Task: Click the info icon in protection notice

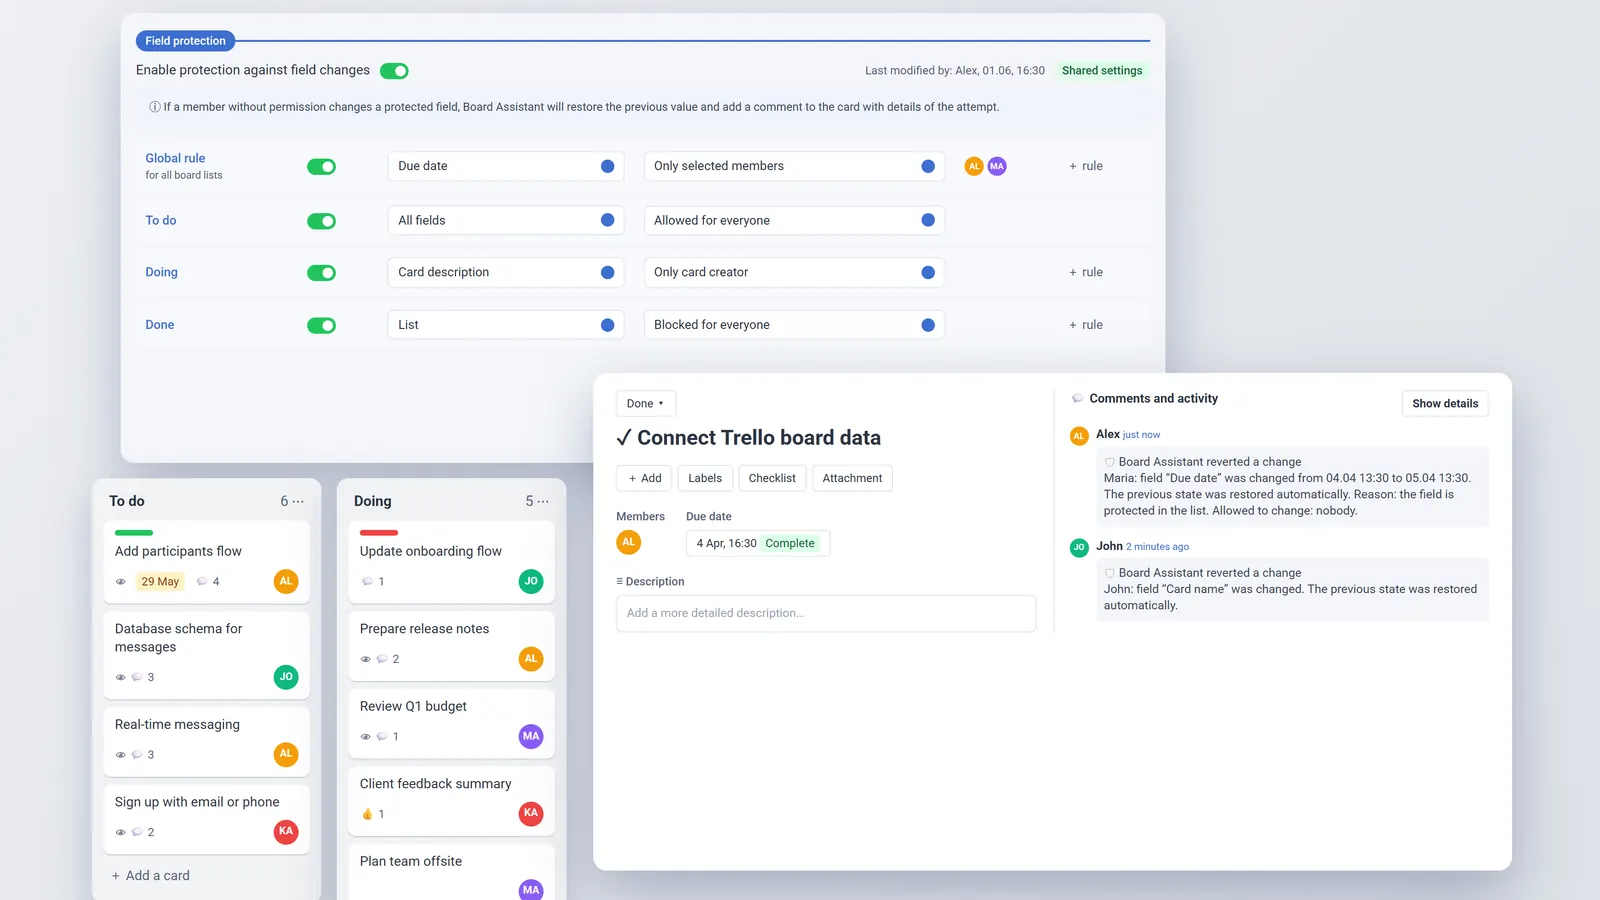Action: 155,107
